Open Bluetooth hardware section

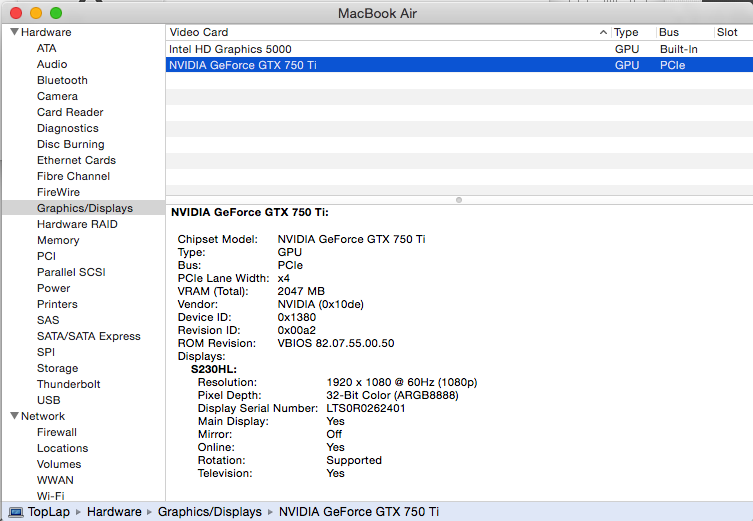click(62, 80)
